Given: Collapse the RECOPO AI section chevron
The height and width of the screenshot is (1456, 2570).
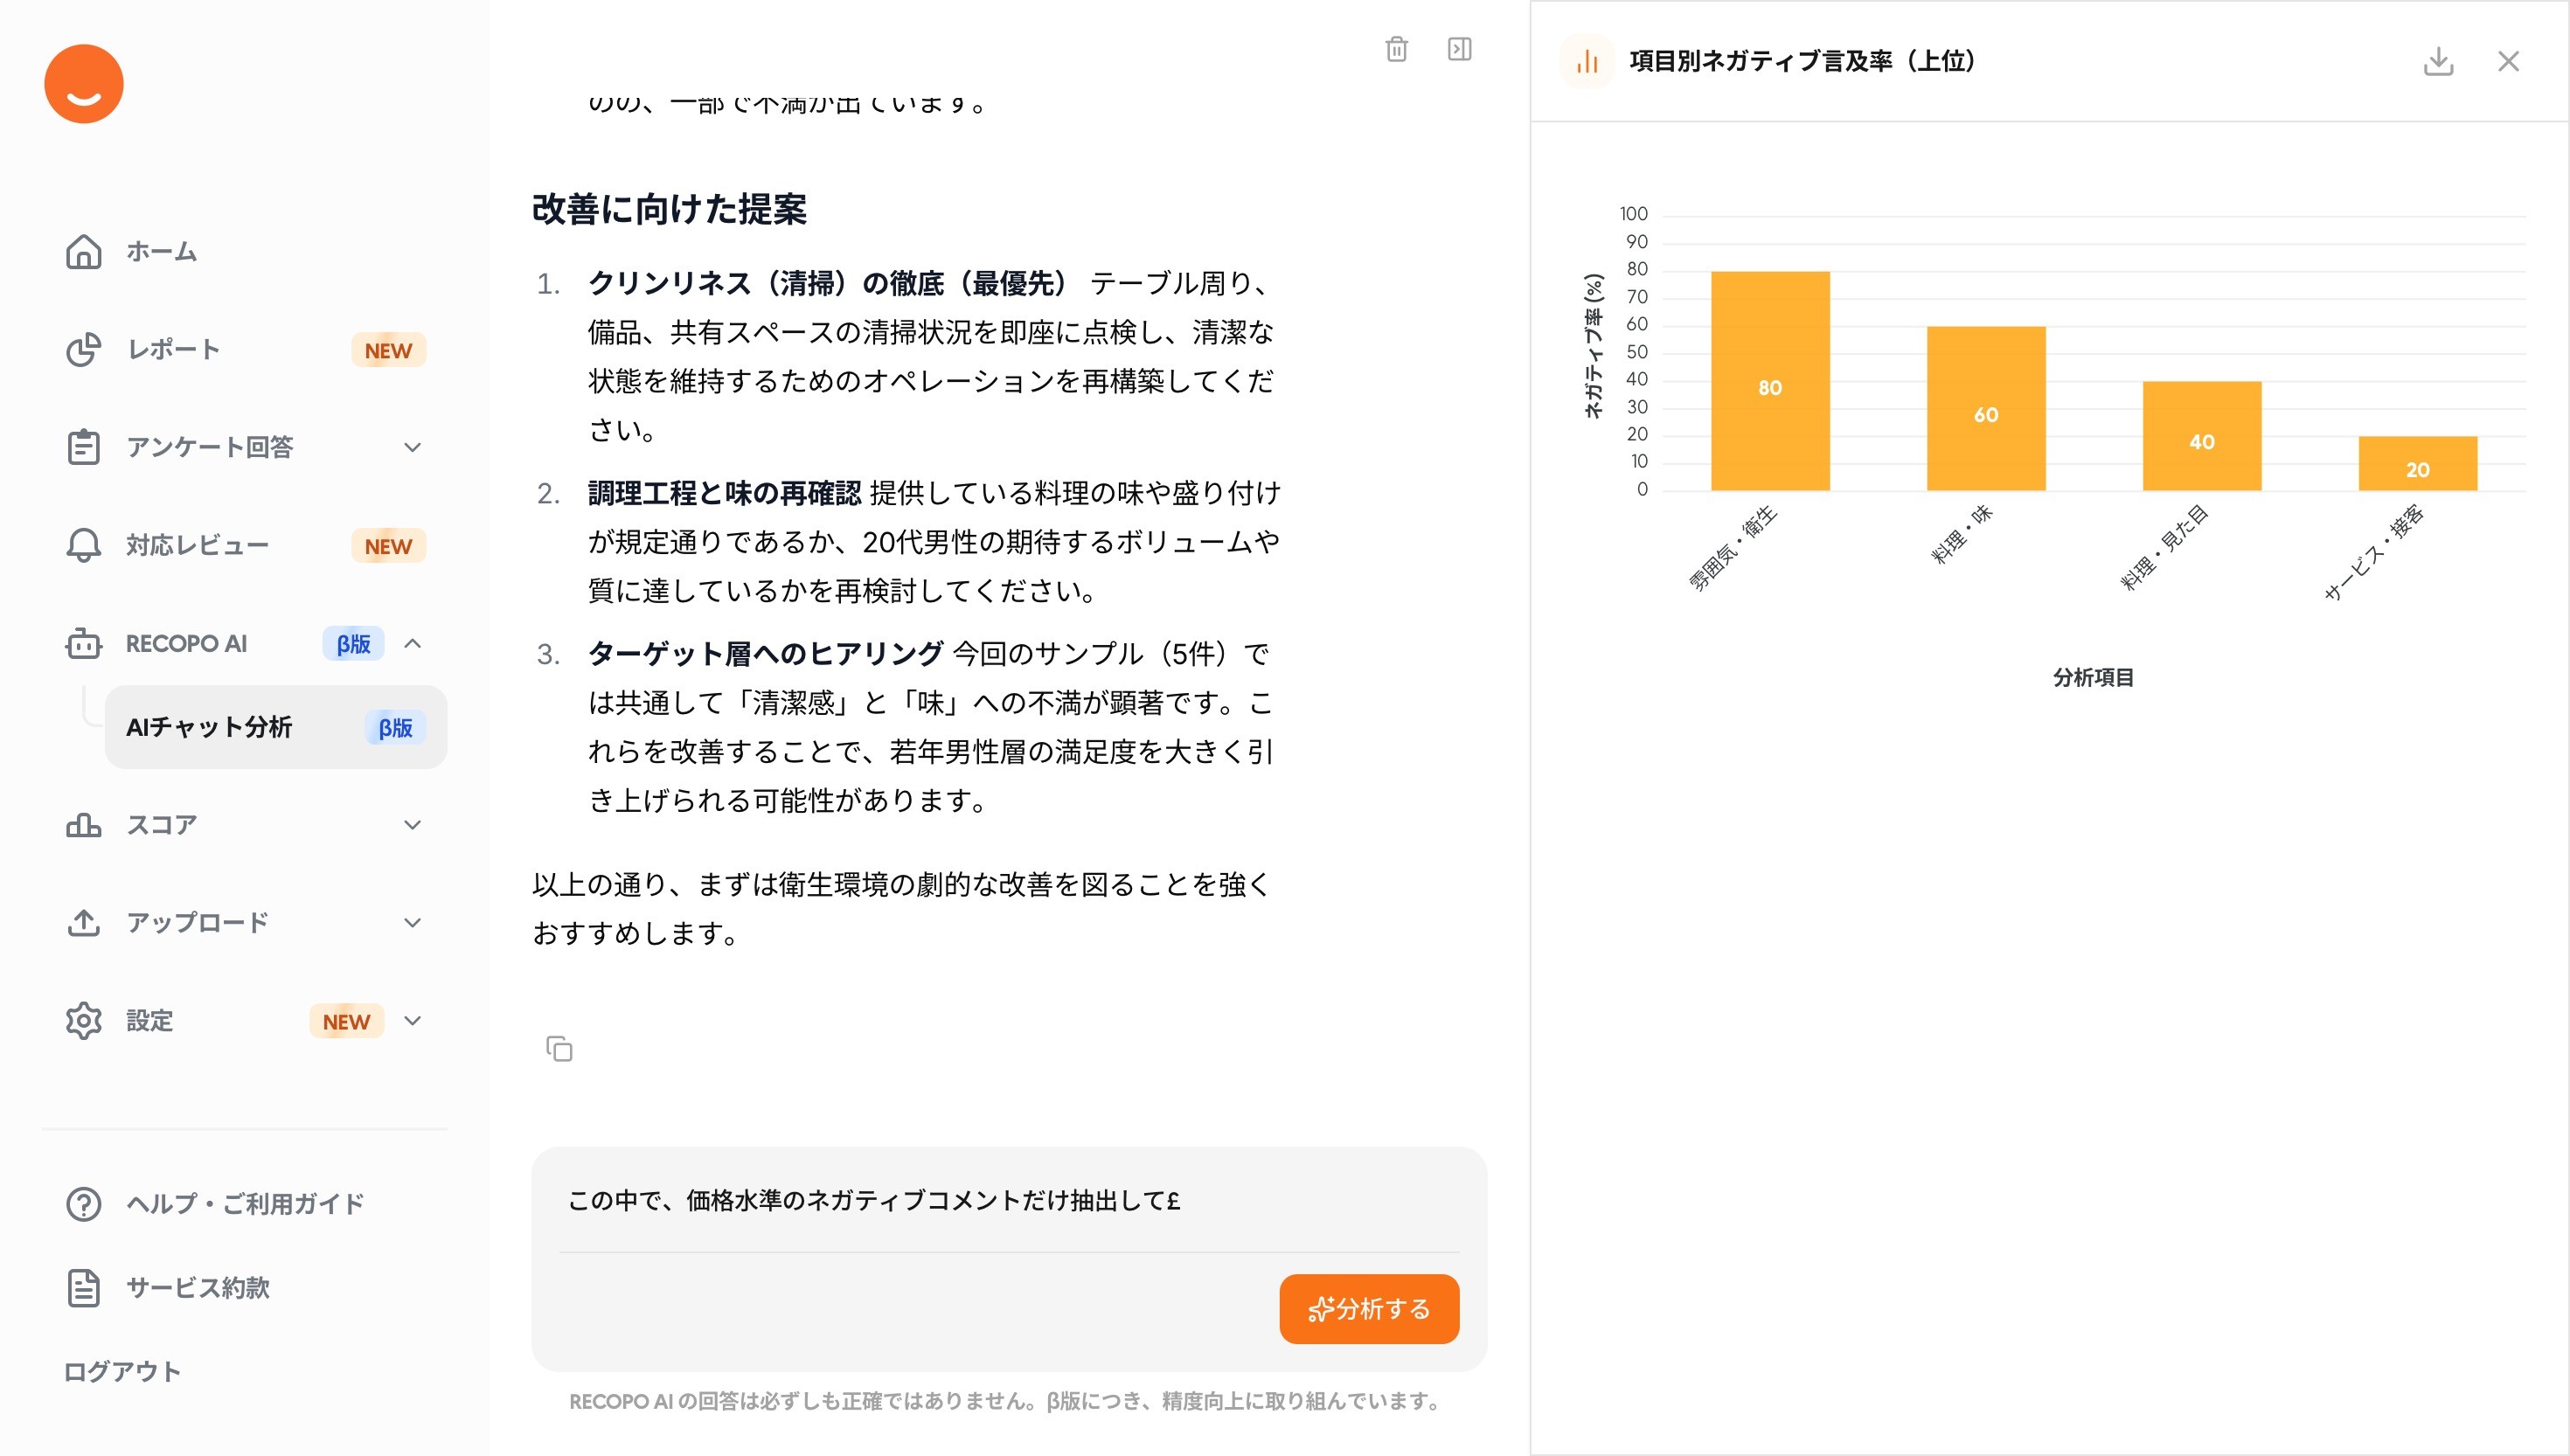Looking at the screenshot, I should [412, 643].
